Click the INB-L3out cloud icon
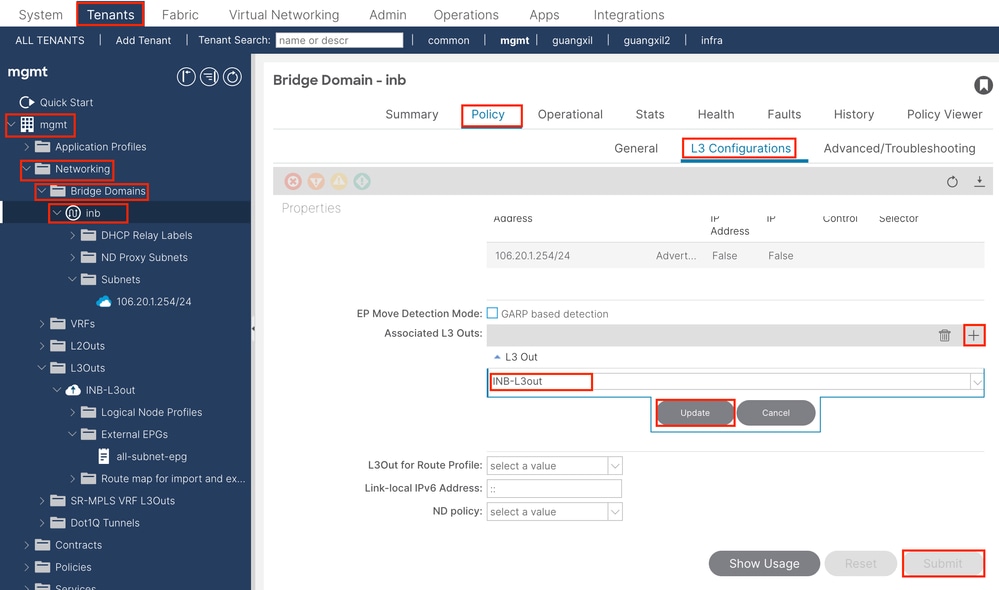Viewport: 999px width, 590px height. (x=73, y=390)
